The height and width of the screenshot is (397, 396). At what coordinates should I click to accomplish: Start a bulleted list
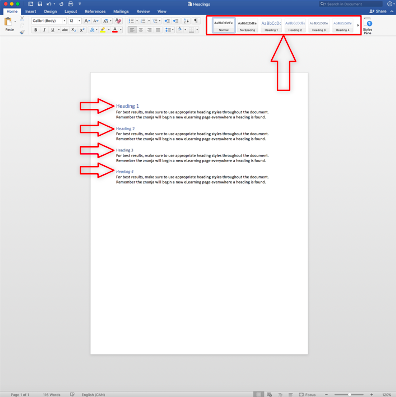pyautogui.click(x=132, y=21)
